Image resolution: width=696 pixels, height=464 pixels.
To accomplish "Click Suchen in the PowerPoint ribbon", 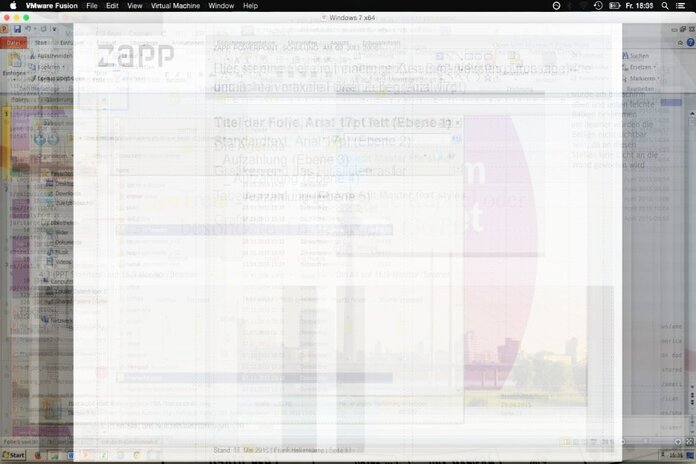I will [x=636, y=56].
